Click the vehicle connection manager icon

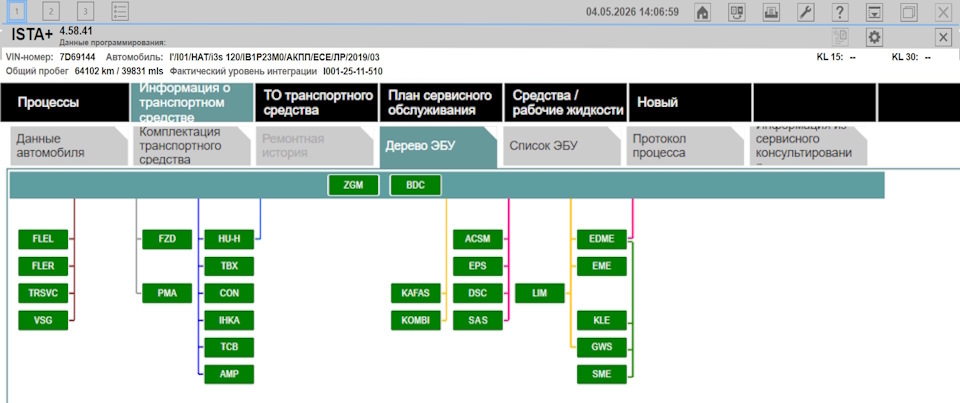737,12
